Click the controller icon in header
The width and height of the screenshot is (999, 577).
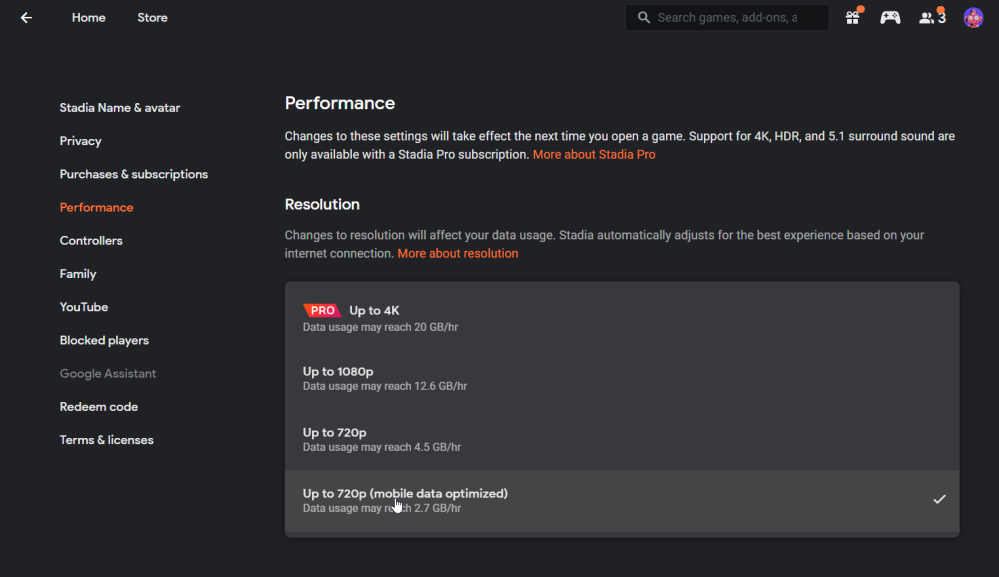pyautogui.click(x=890, y=18)
